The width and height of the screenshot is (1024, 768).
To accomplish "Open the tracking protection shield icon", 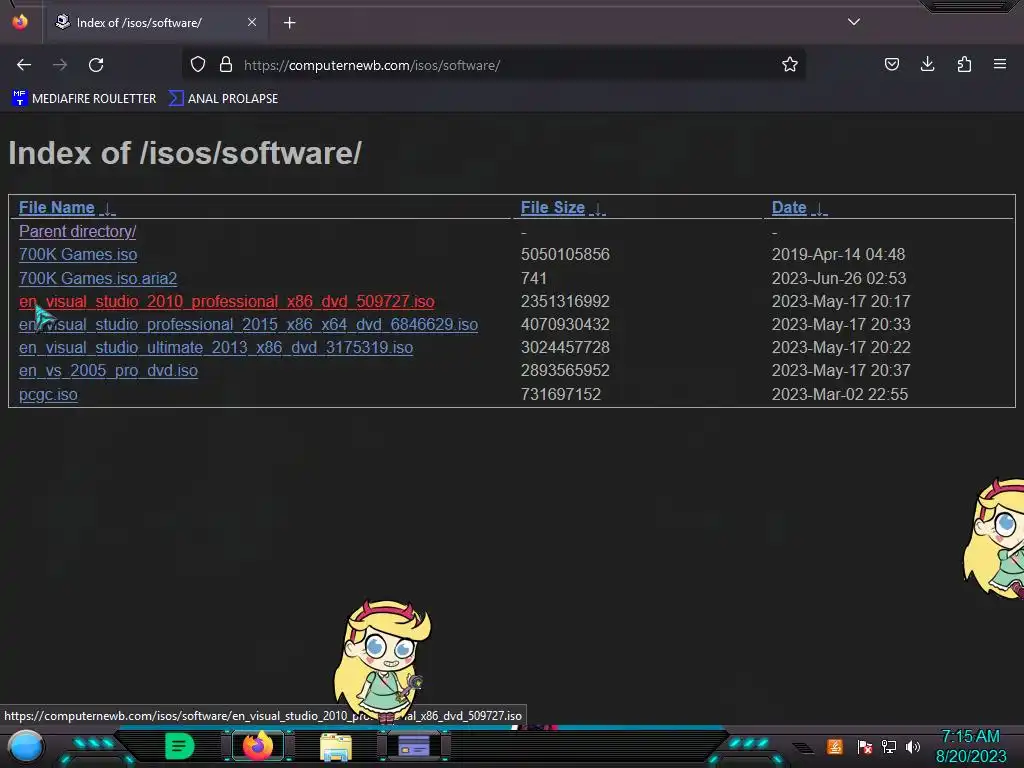I will (198, 65).
